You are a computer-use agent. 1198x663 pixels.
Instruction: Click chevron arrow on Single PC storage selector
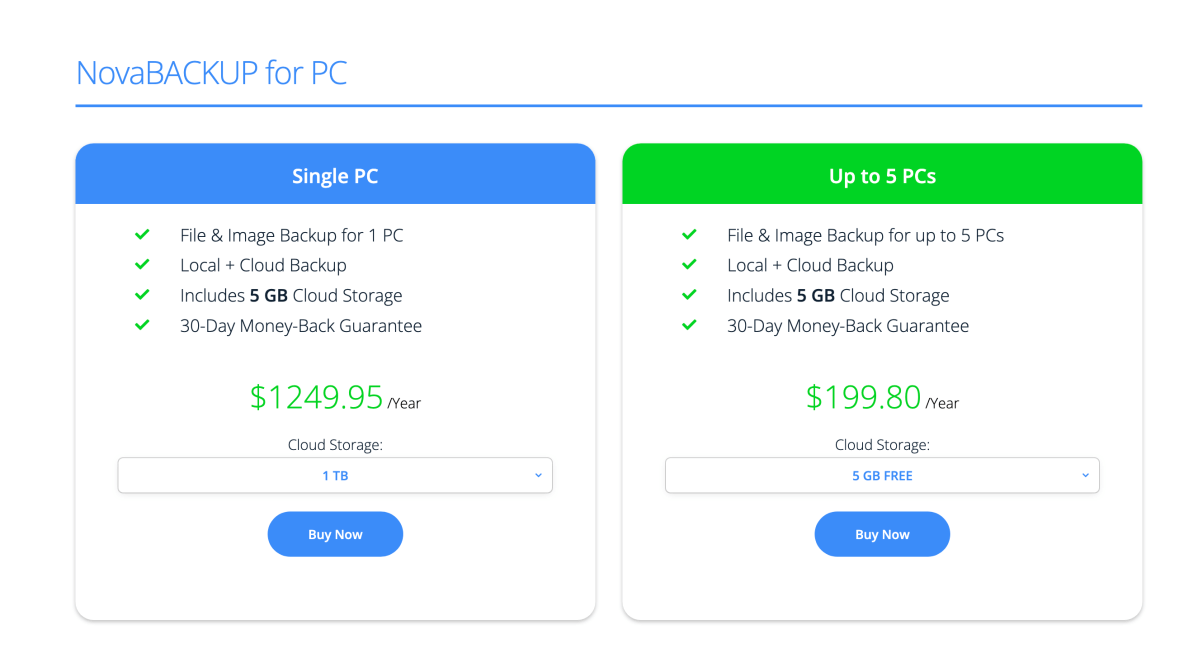pyautogui.click(x=538, y=475)
